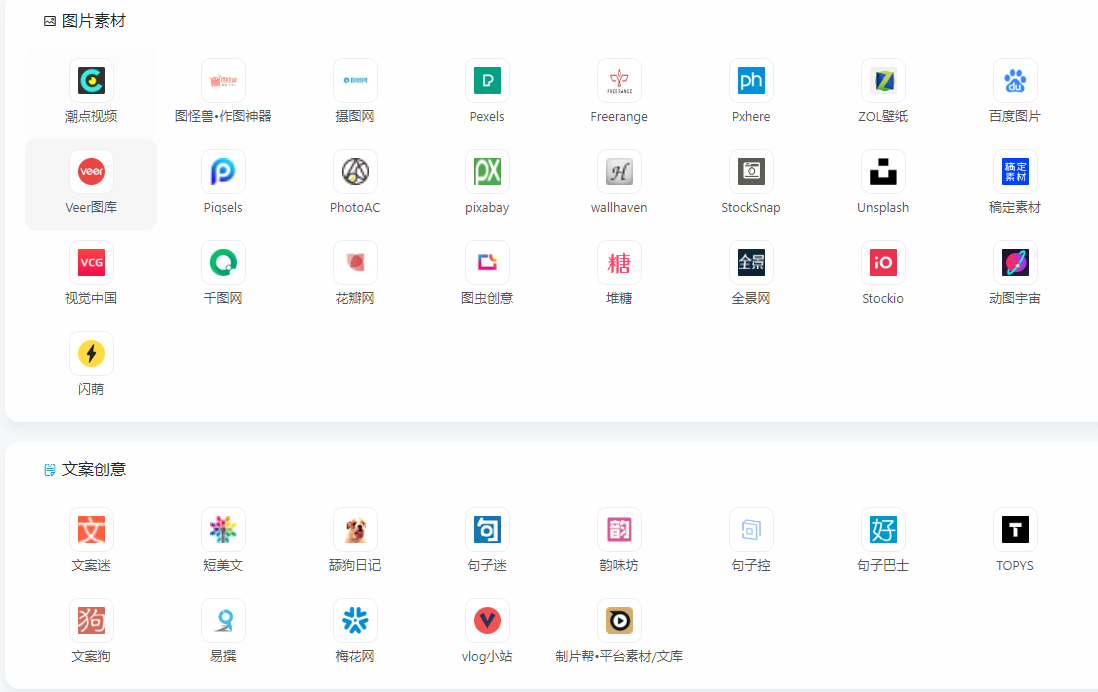Click the 百度图片 text label
Viewport: 1098px width, 692px height.
point(1015,116)
